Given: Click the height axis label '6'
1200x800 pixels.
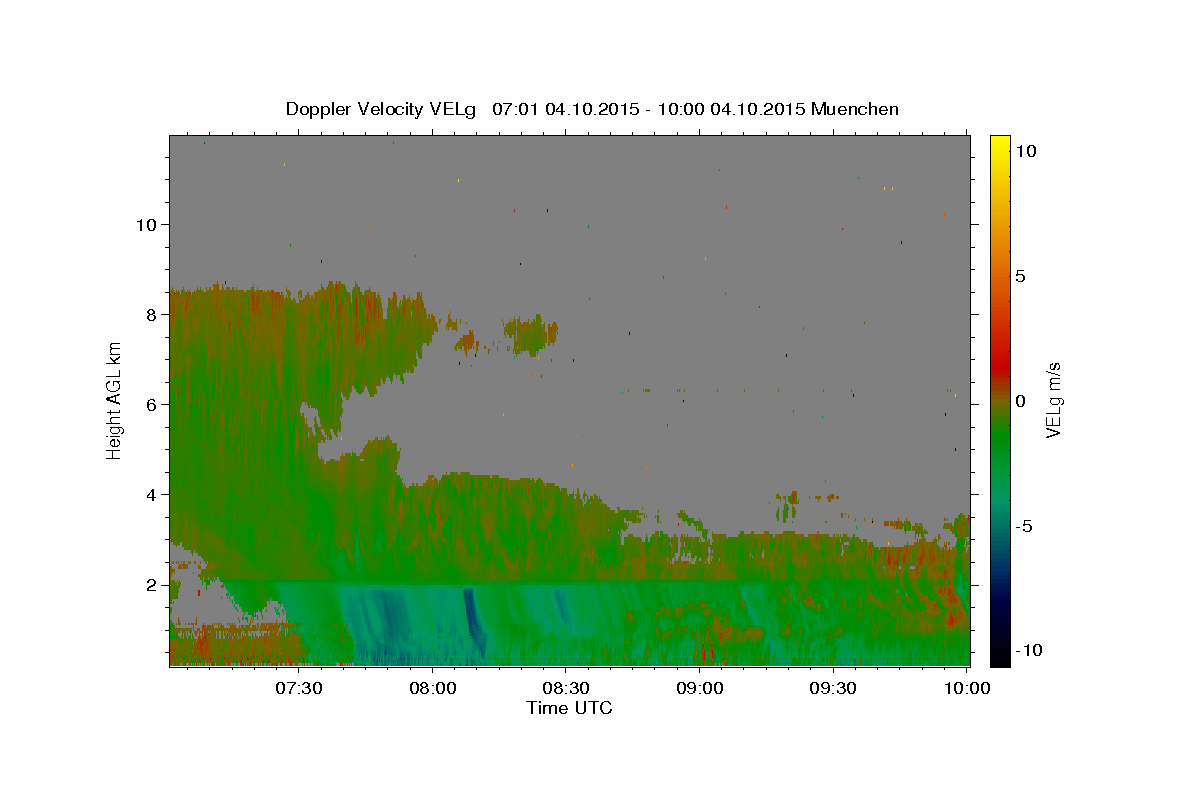Looking at the screenshot, I should pos(150,404).
